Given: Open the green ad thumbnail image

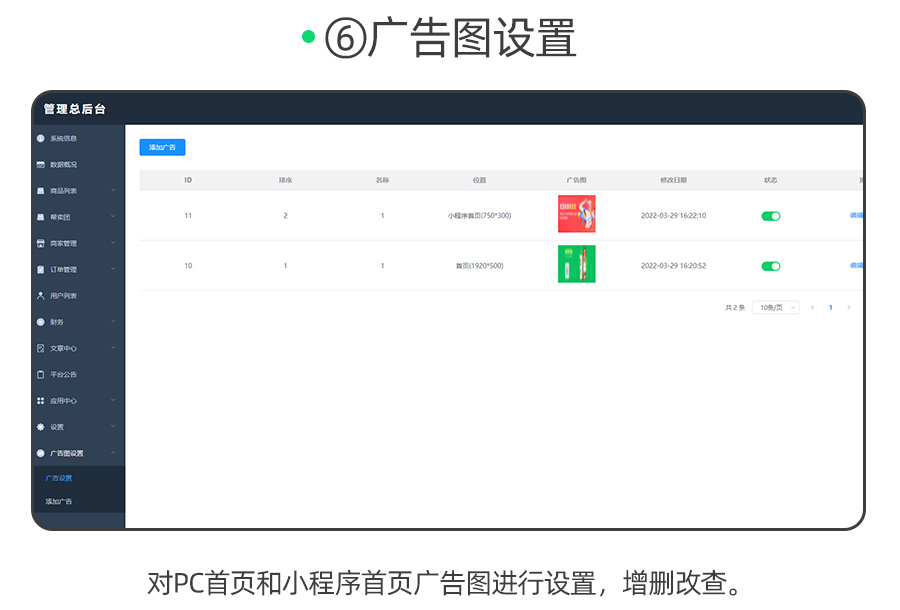Looking at the screenshot, I should [x=576, y=264].
